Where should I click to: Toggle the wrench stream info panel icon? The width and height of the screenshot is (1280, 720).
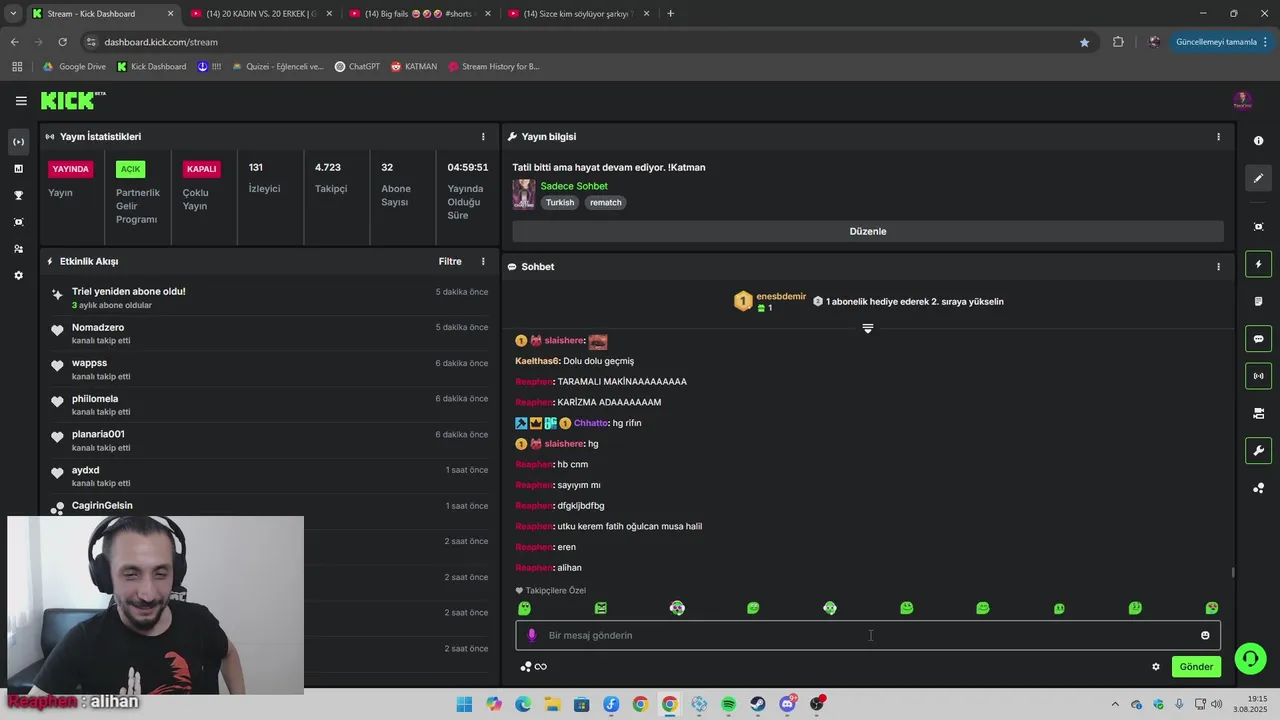coord(1258,451)
